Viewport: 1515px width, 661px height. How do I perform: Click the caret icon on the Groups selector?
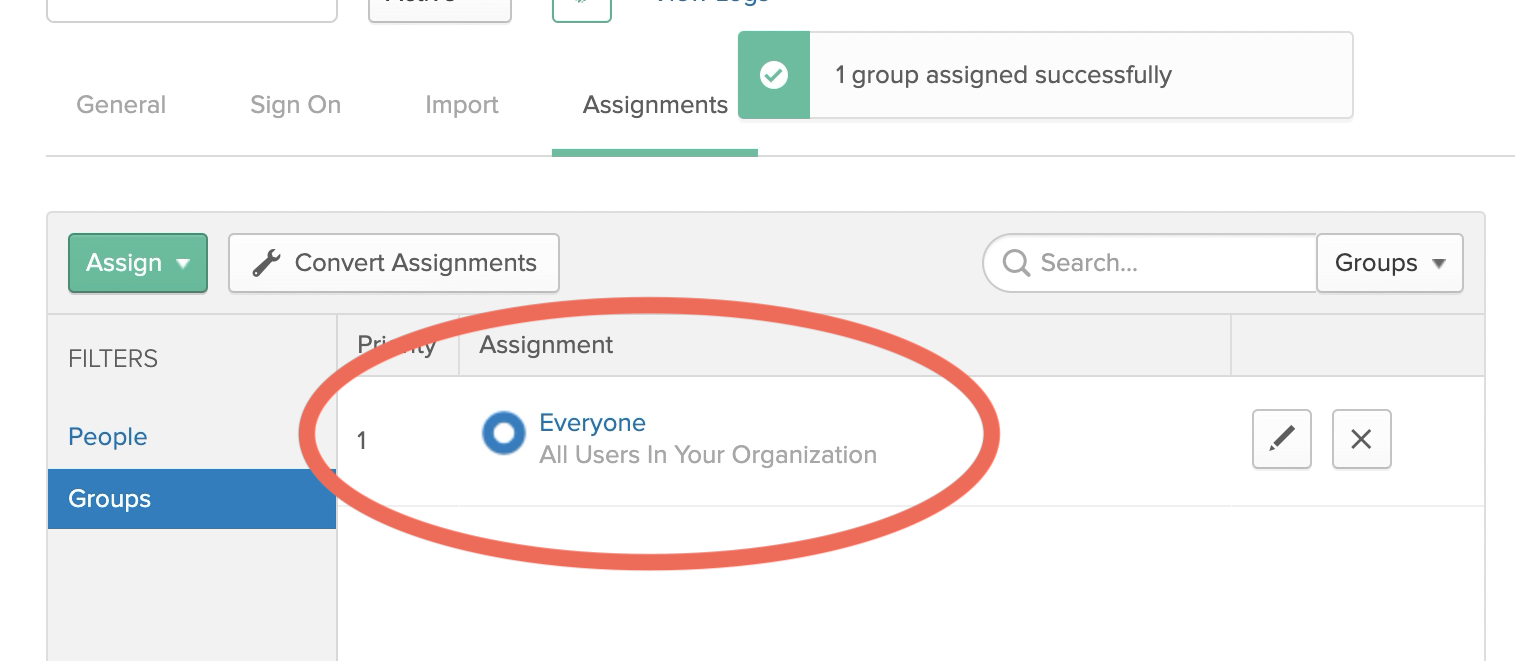tap(1438, 263)
